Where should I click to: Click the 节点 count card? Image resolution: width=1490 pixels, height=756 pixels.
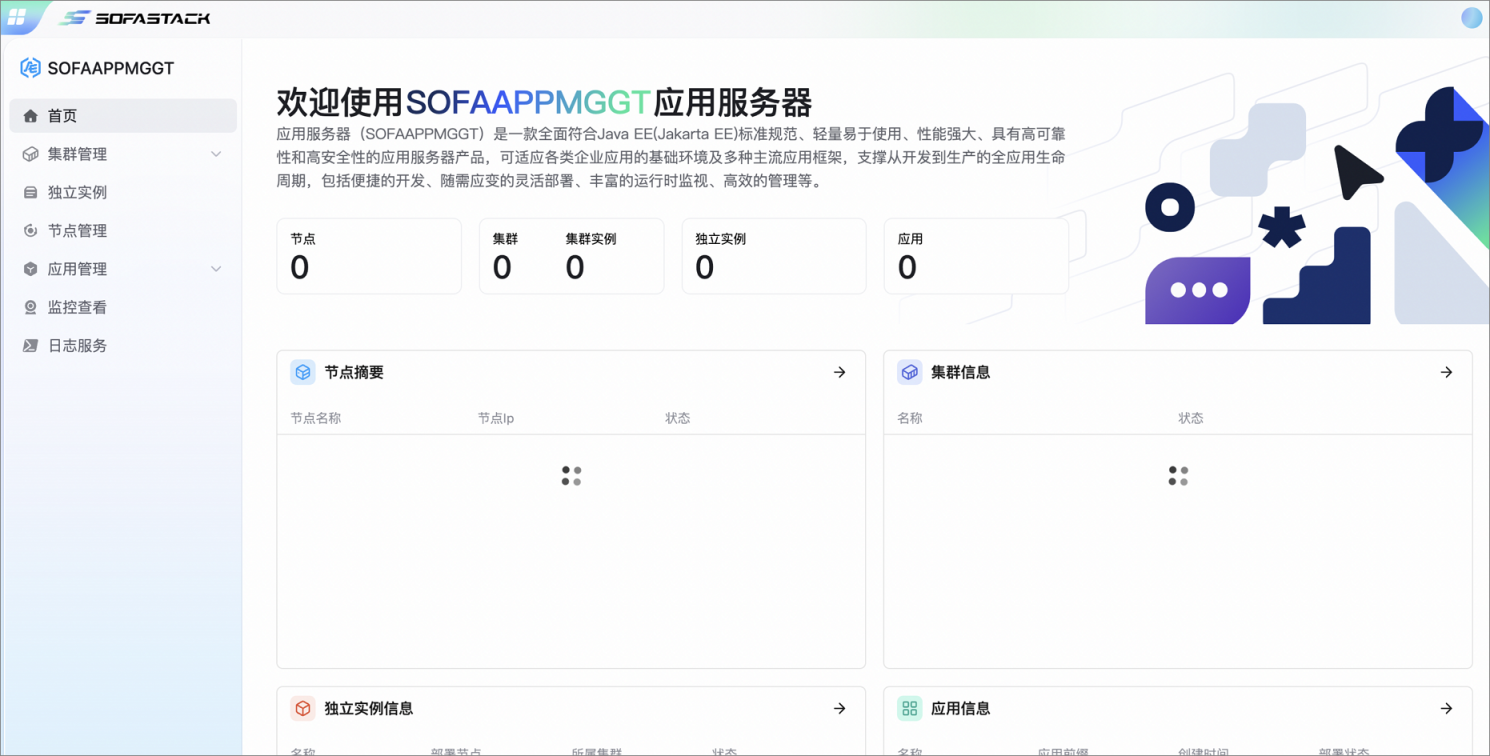point(369,256)
